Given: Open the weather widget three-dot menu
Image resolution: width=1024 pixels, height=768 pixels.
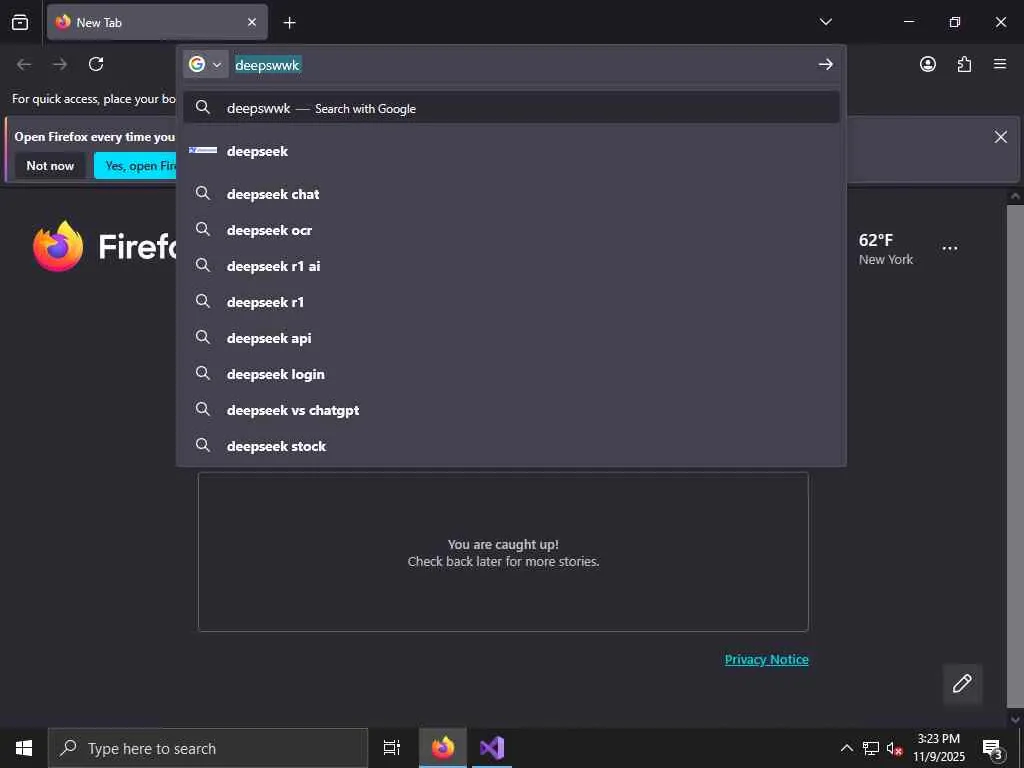Looking at the screenshot, I should click(950, 248).
